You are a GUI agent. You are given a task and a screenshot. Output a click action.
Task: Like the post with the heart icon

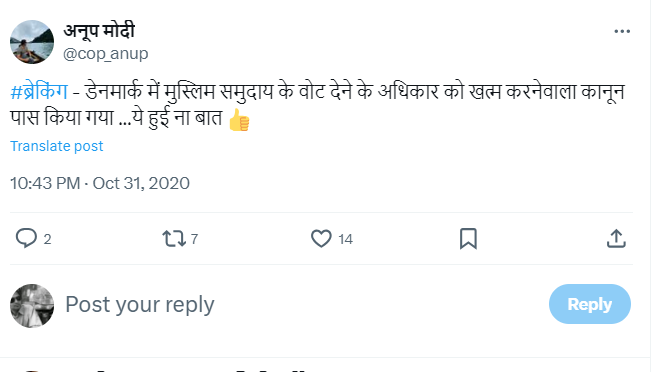(x=321, y=239)
